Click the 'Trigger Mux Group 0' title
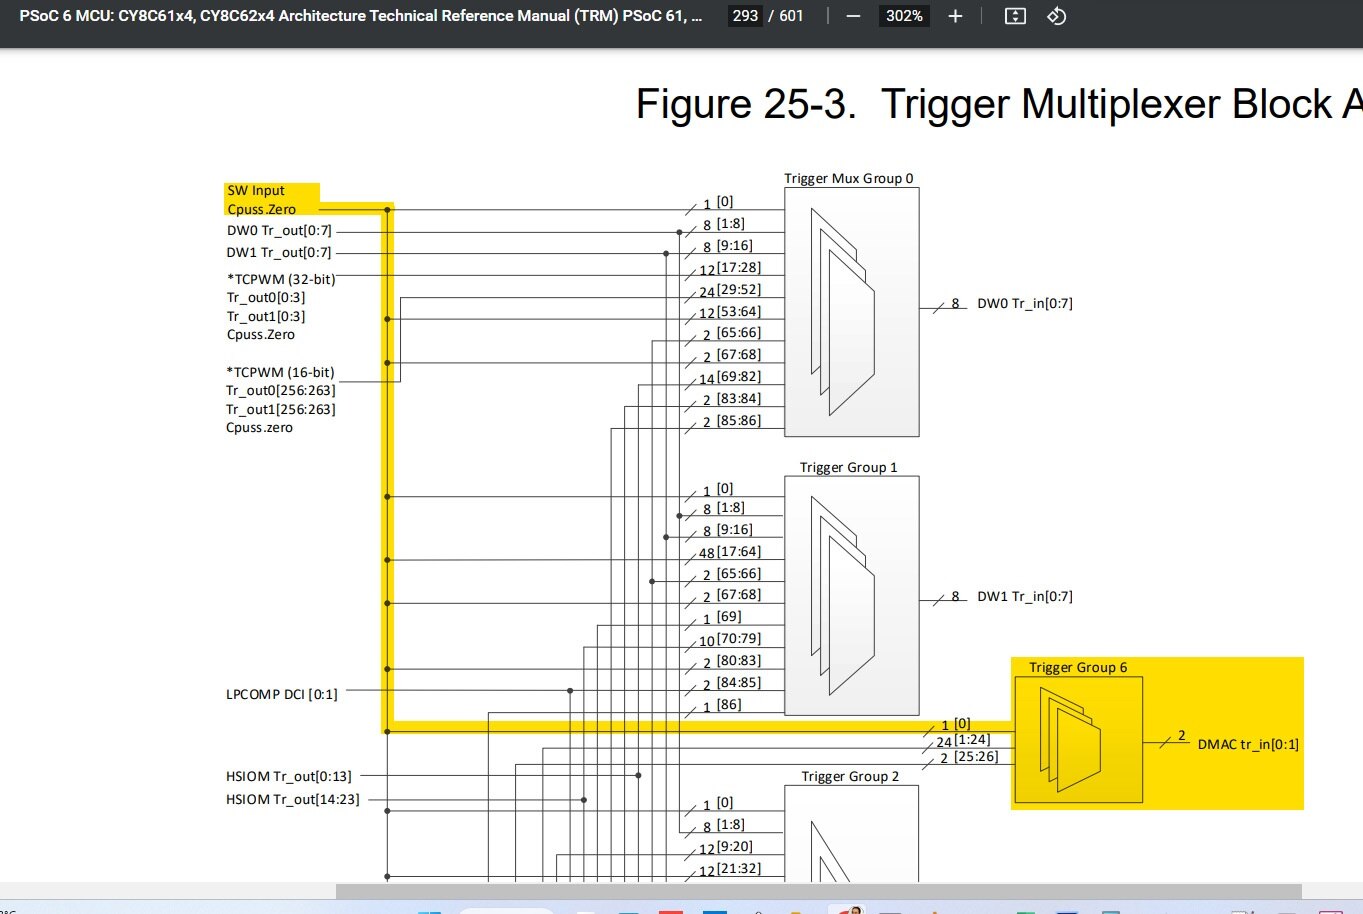Image resolution: width=1363 pixels, height=914 pixels. coord(849,179)
